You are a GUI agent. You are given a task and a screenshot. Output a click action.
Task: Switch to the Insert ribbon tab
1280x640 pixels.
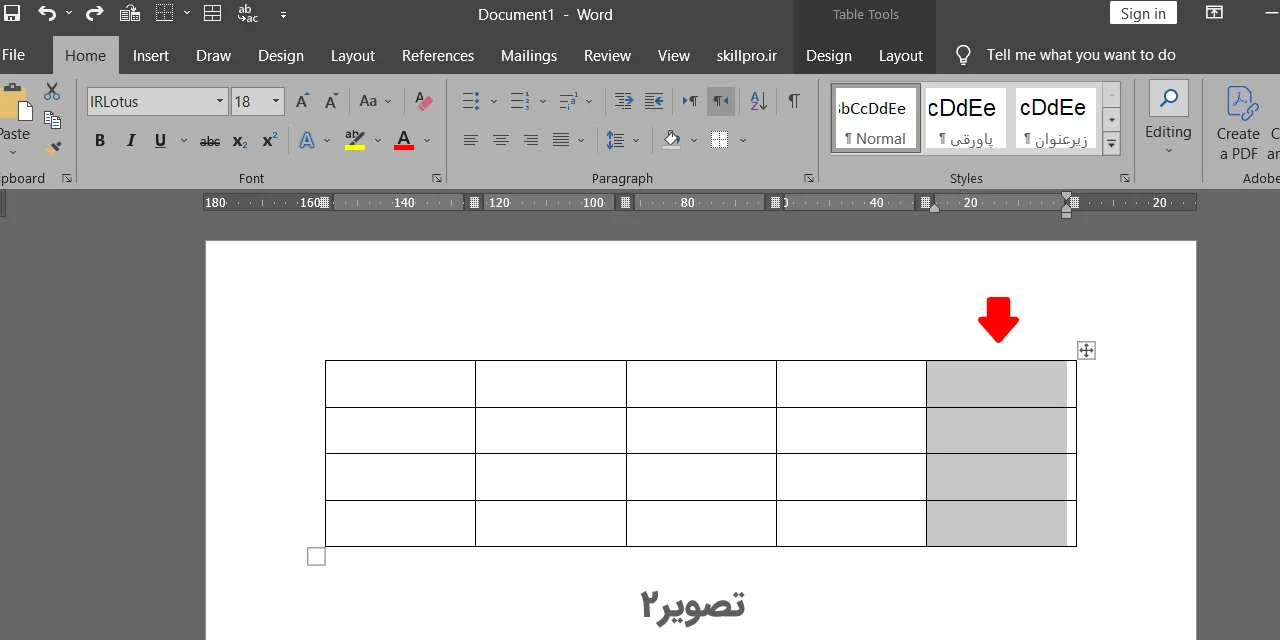click(x=151, y=55)
